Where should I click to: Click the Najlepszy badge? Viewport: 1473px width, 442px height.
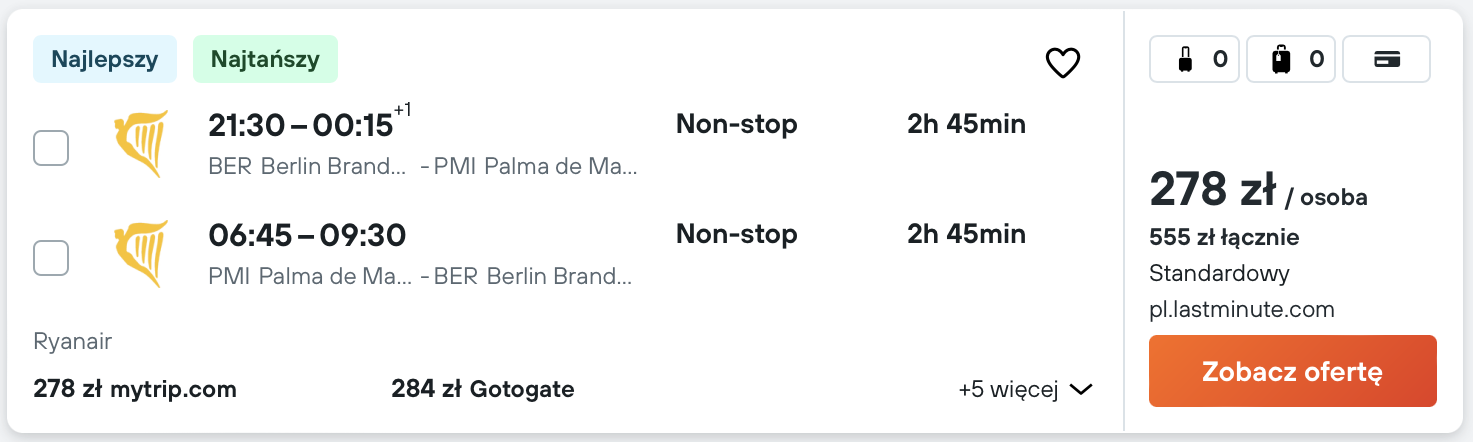click(x=105, y=59)
